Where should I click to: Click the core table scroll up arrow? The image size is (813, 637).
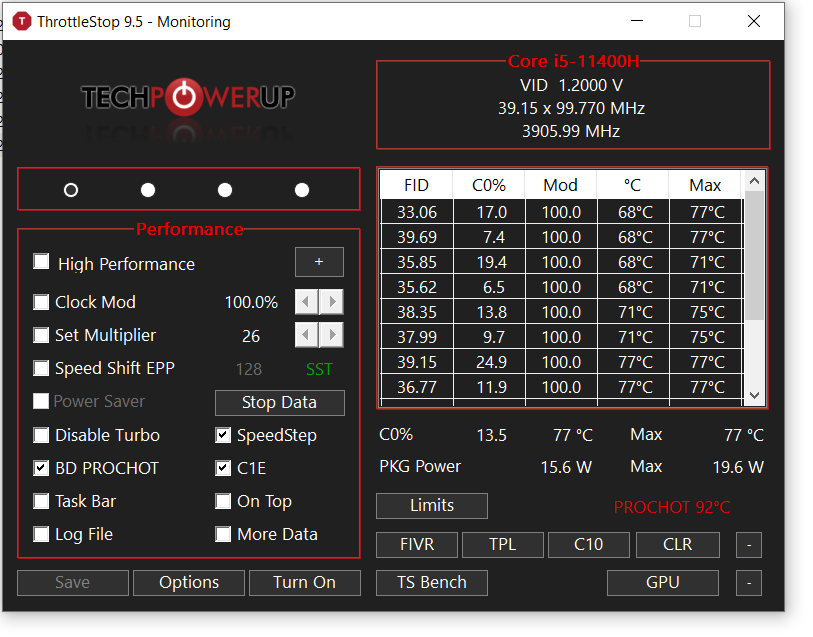coord(754,181)
